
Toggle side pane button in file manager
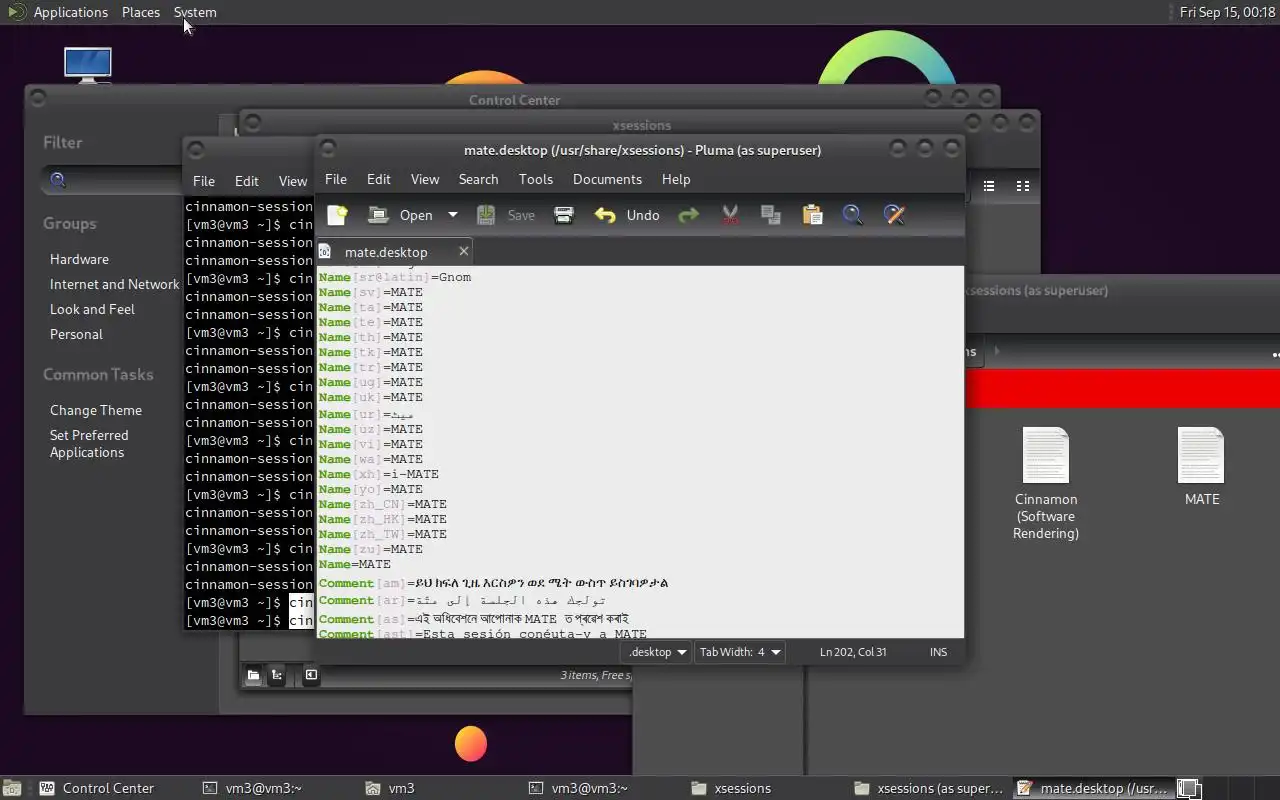click(x=311, y=675)
